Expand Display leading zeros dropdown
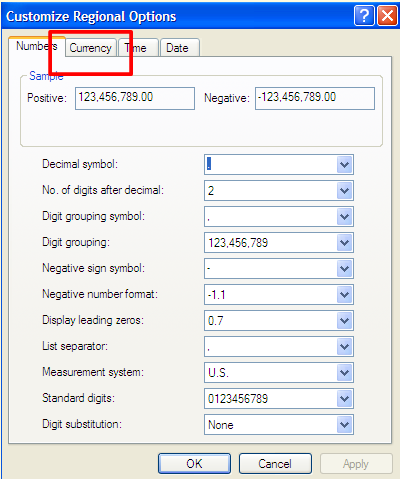Viewport: 400px width, 479px height. [x=344, y=321]
